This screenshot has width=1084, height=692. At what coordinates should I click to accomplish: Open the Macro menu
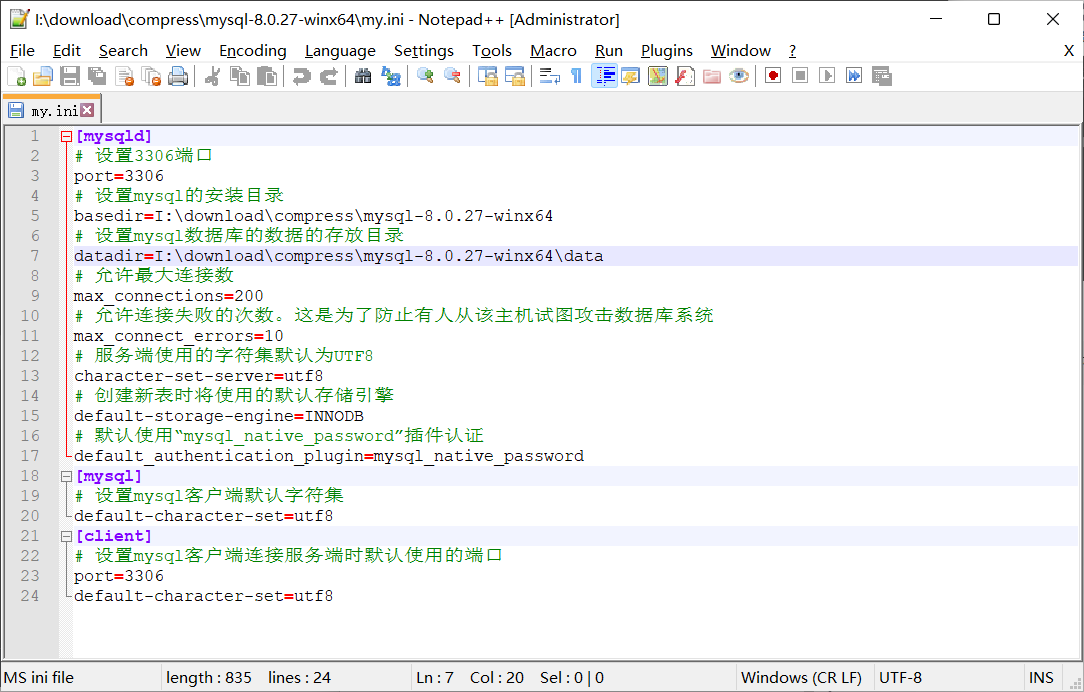coord(553,50)
